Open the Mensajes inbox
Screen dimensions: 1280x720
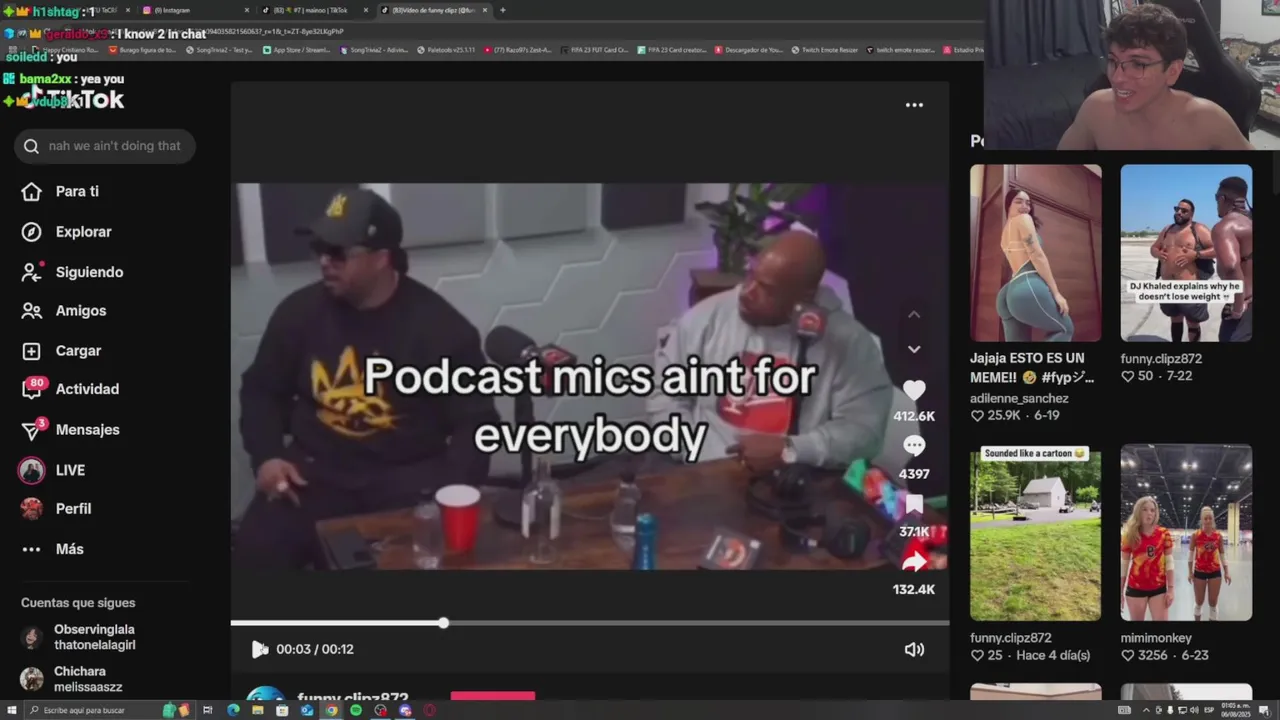coord(70,429)
